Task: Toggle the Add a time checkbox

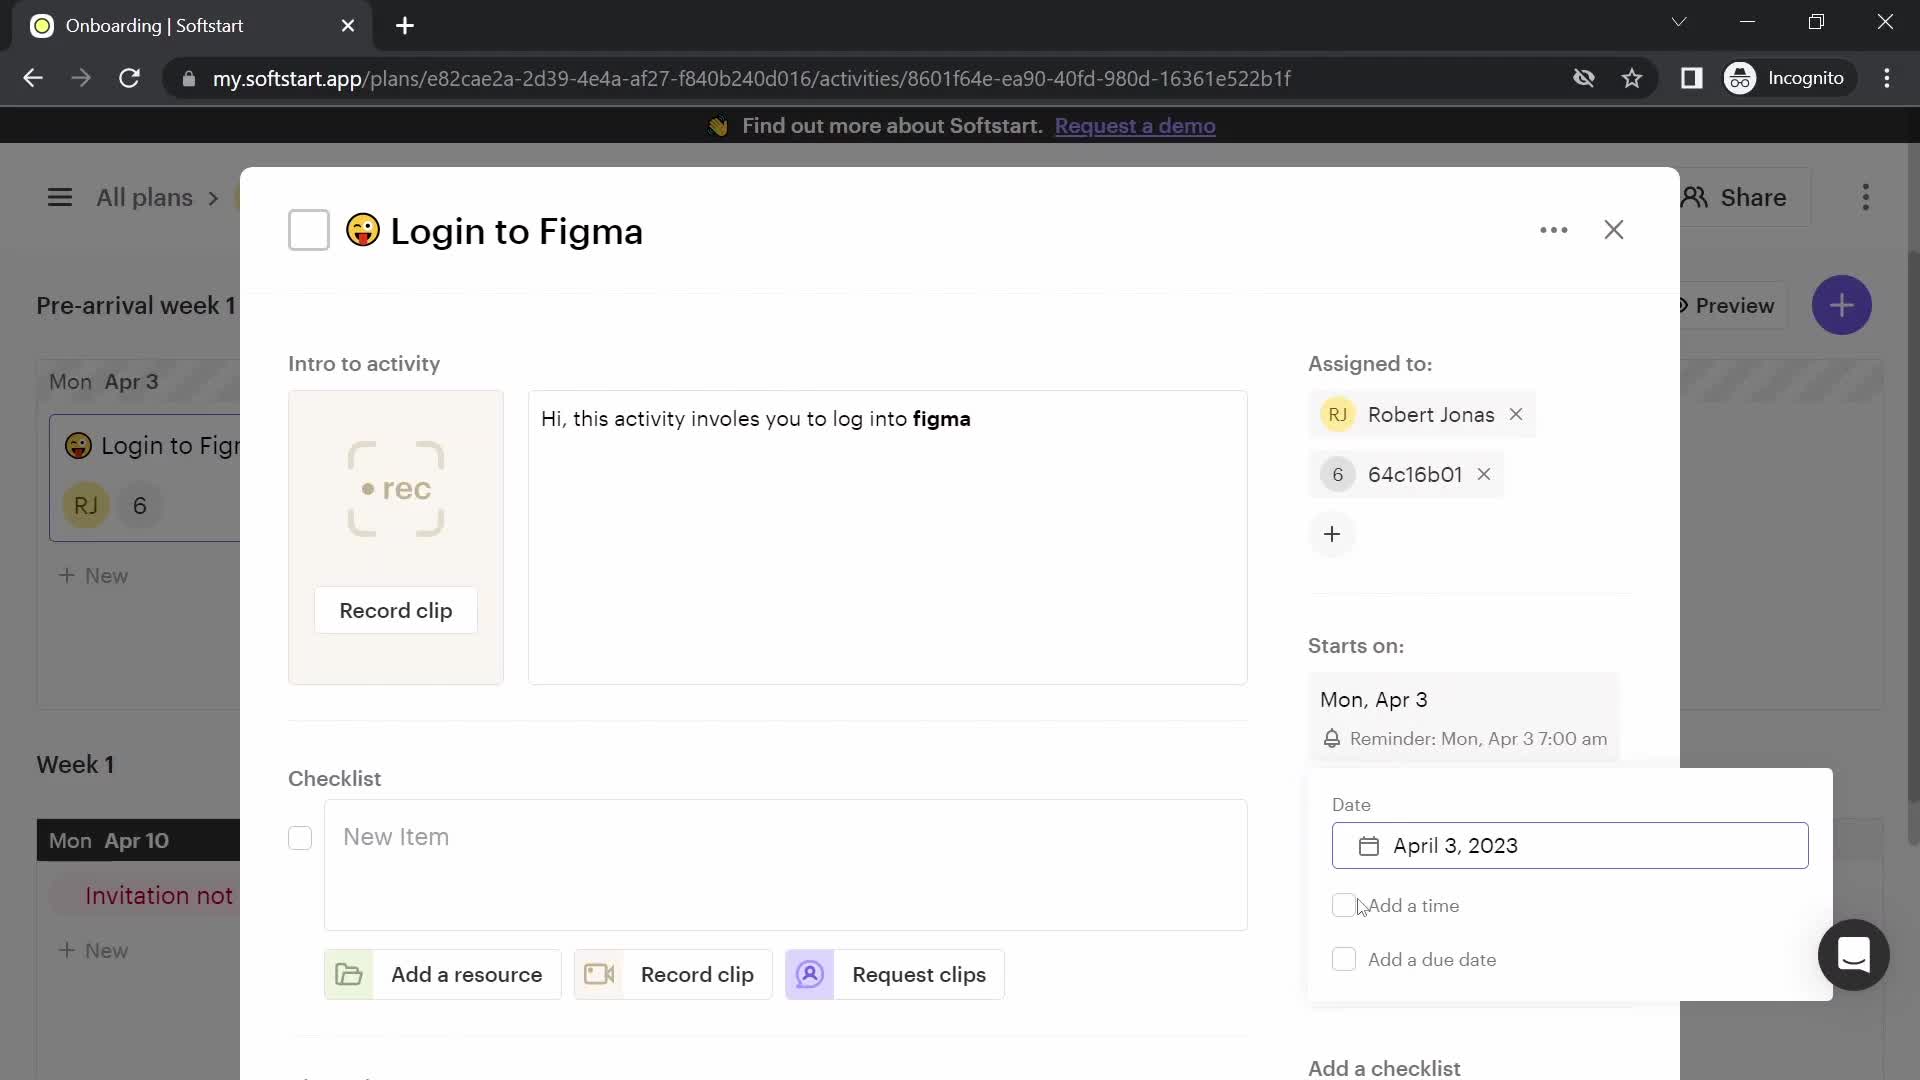Action: point(1342,906)
